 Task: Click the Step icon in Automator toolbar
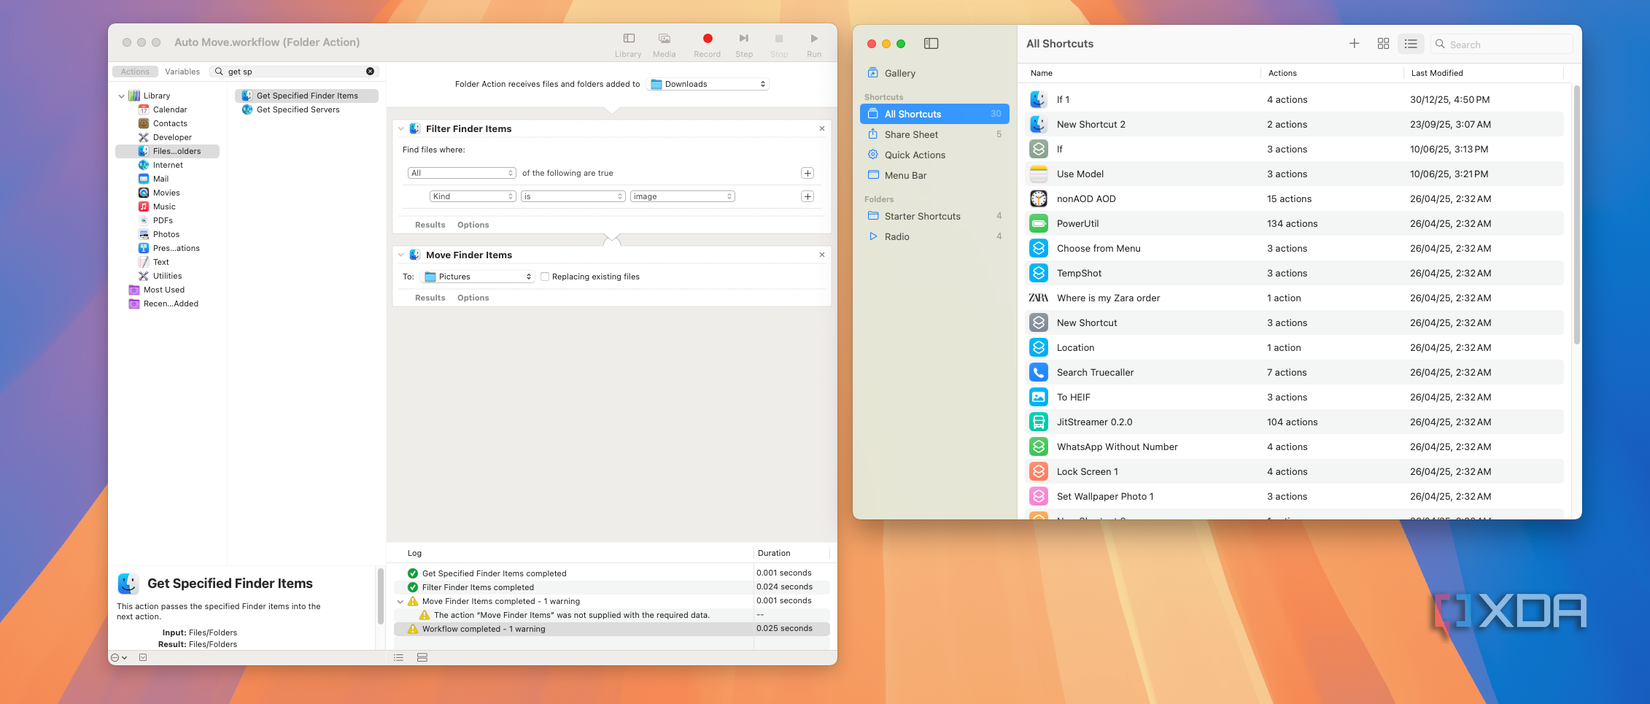pyautogui.click(x=744, y=39)
